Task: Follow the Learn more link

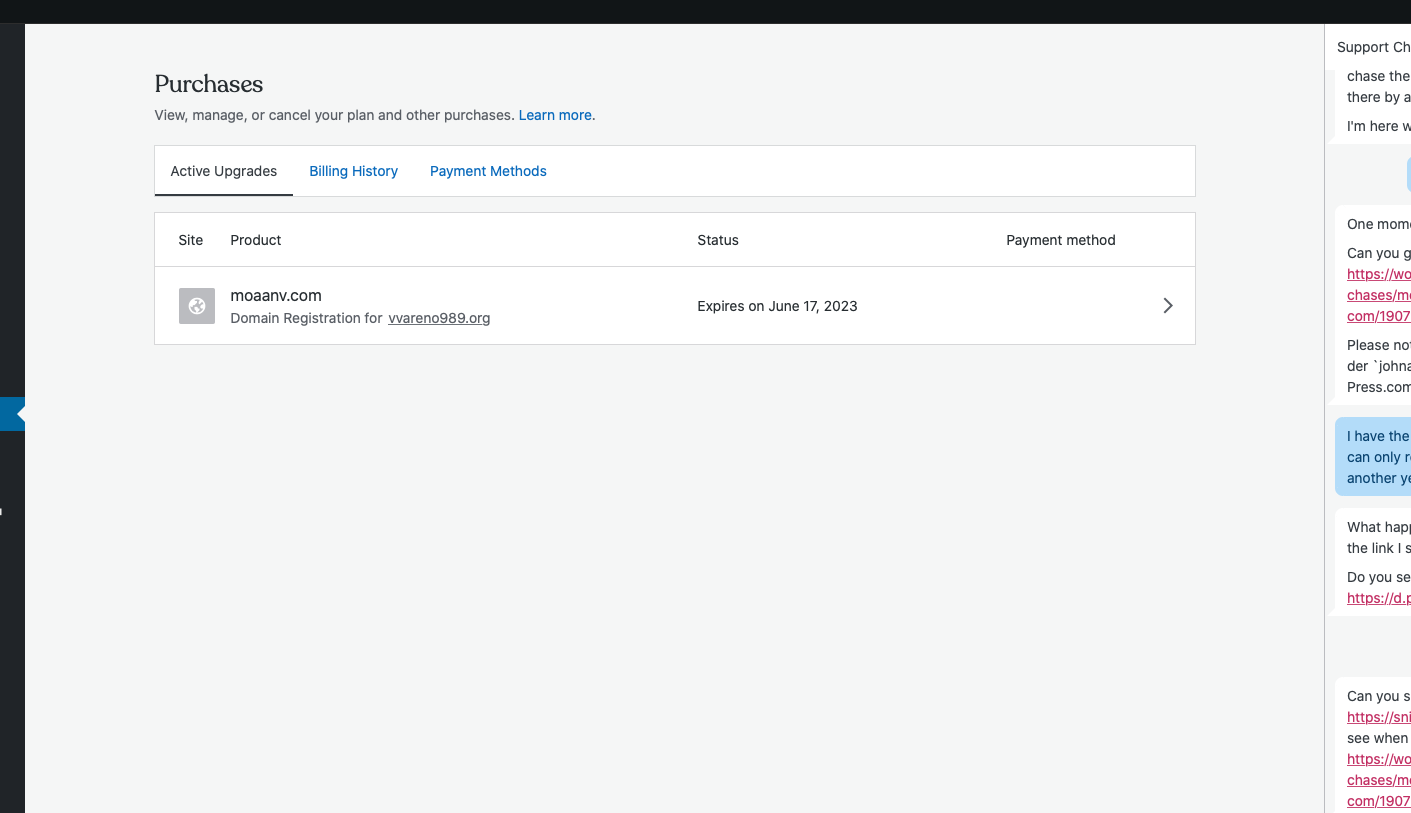Action: tap(555, 115)
